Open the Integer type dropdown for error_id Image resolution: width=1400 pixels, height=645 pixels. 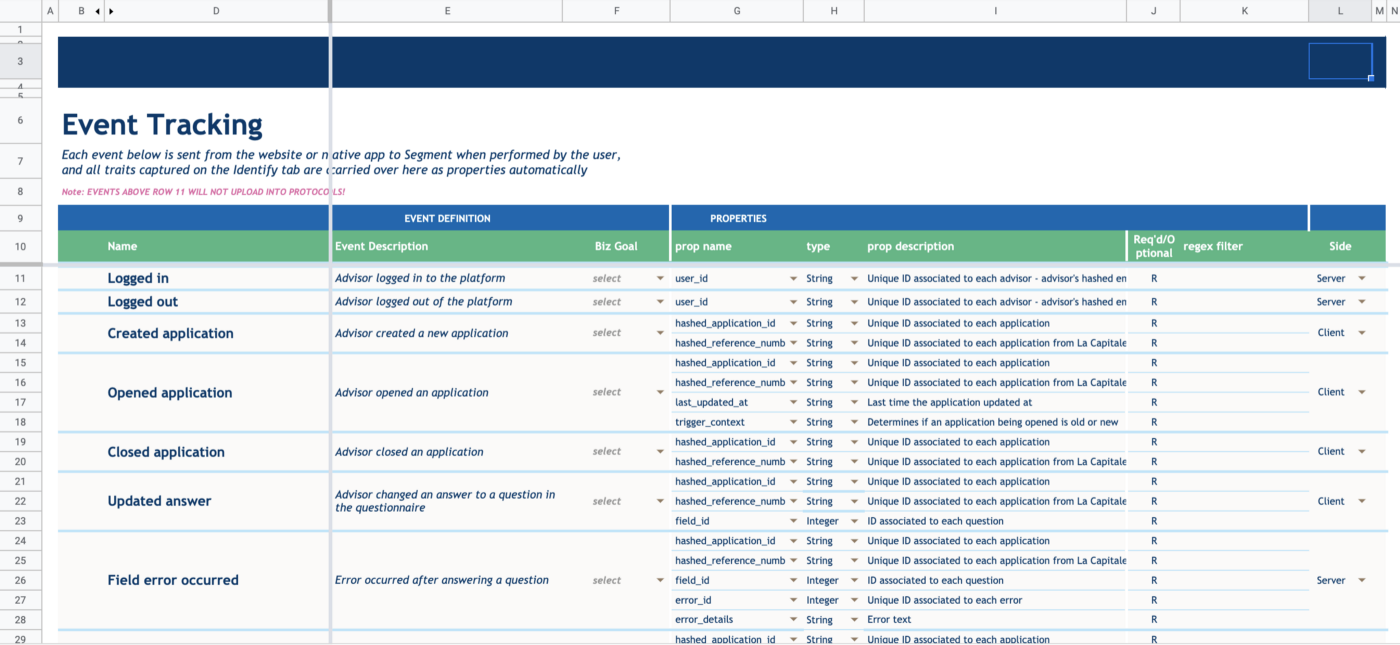[x=854, y=601]
